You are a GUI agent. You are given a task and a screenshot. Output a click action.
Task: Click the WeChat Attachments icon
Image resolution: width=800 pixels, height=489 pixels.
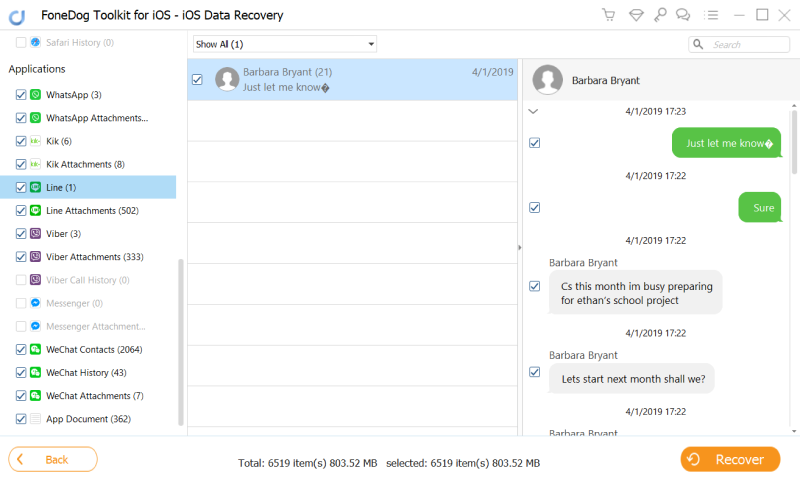click(x=35, y=396)
